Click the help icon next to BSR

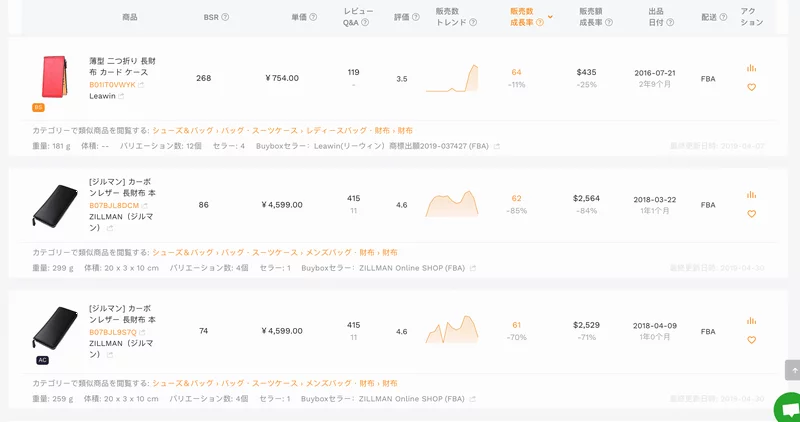coord(225,17)
